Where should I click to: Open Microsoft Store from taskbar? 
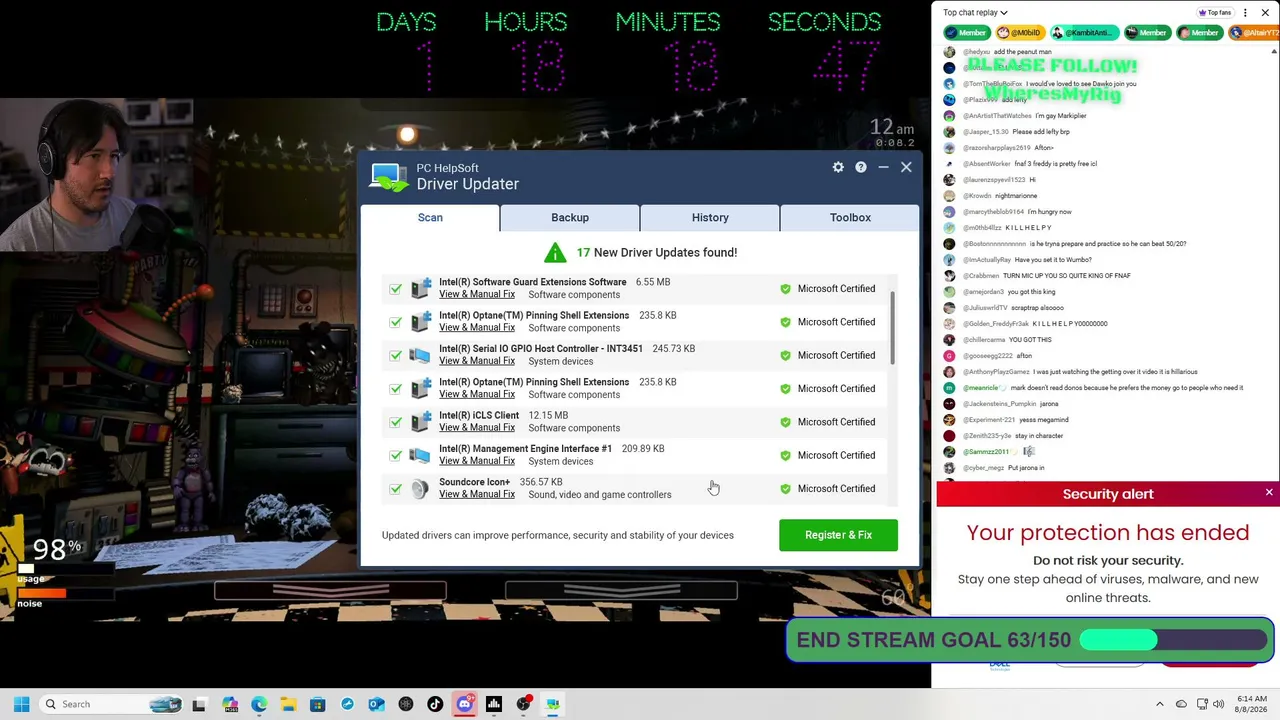tap(317, 704)
